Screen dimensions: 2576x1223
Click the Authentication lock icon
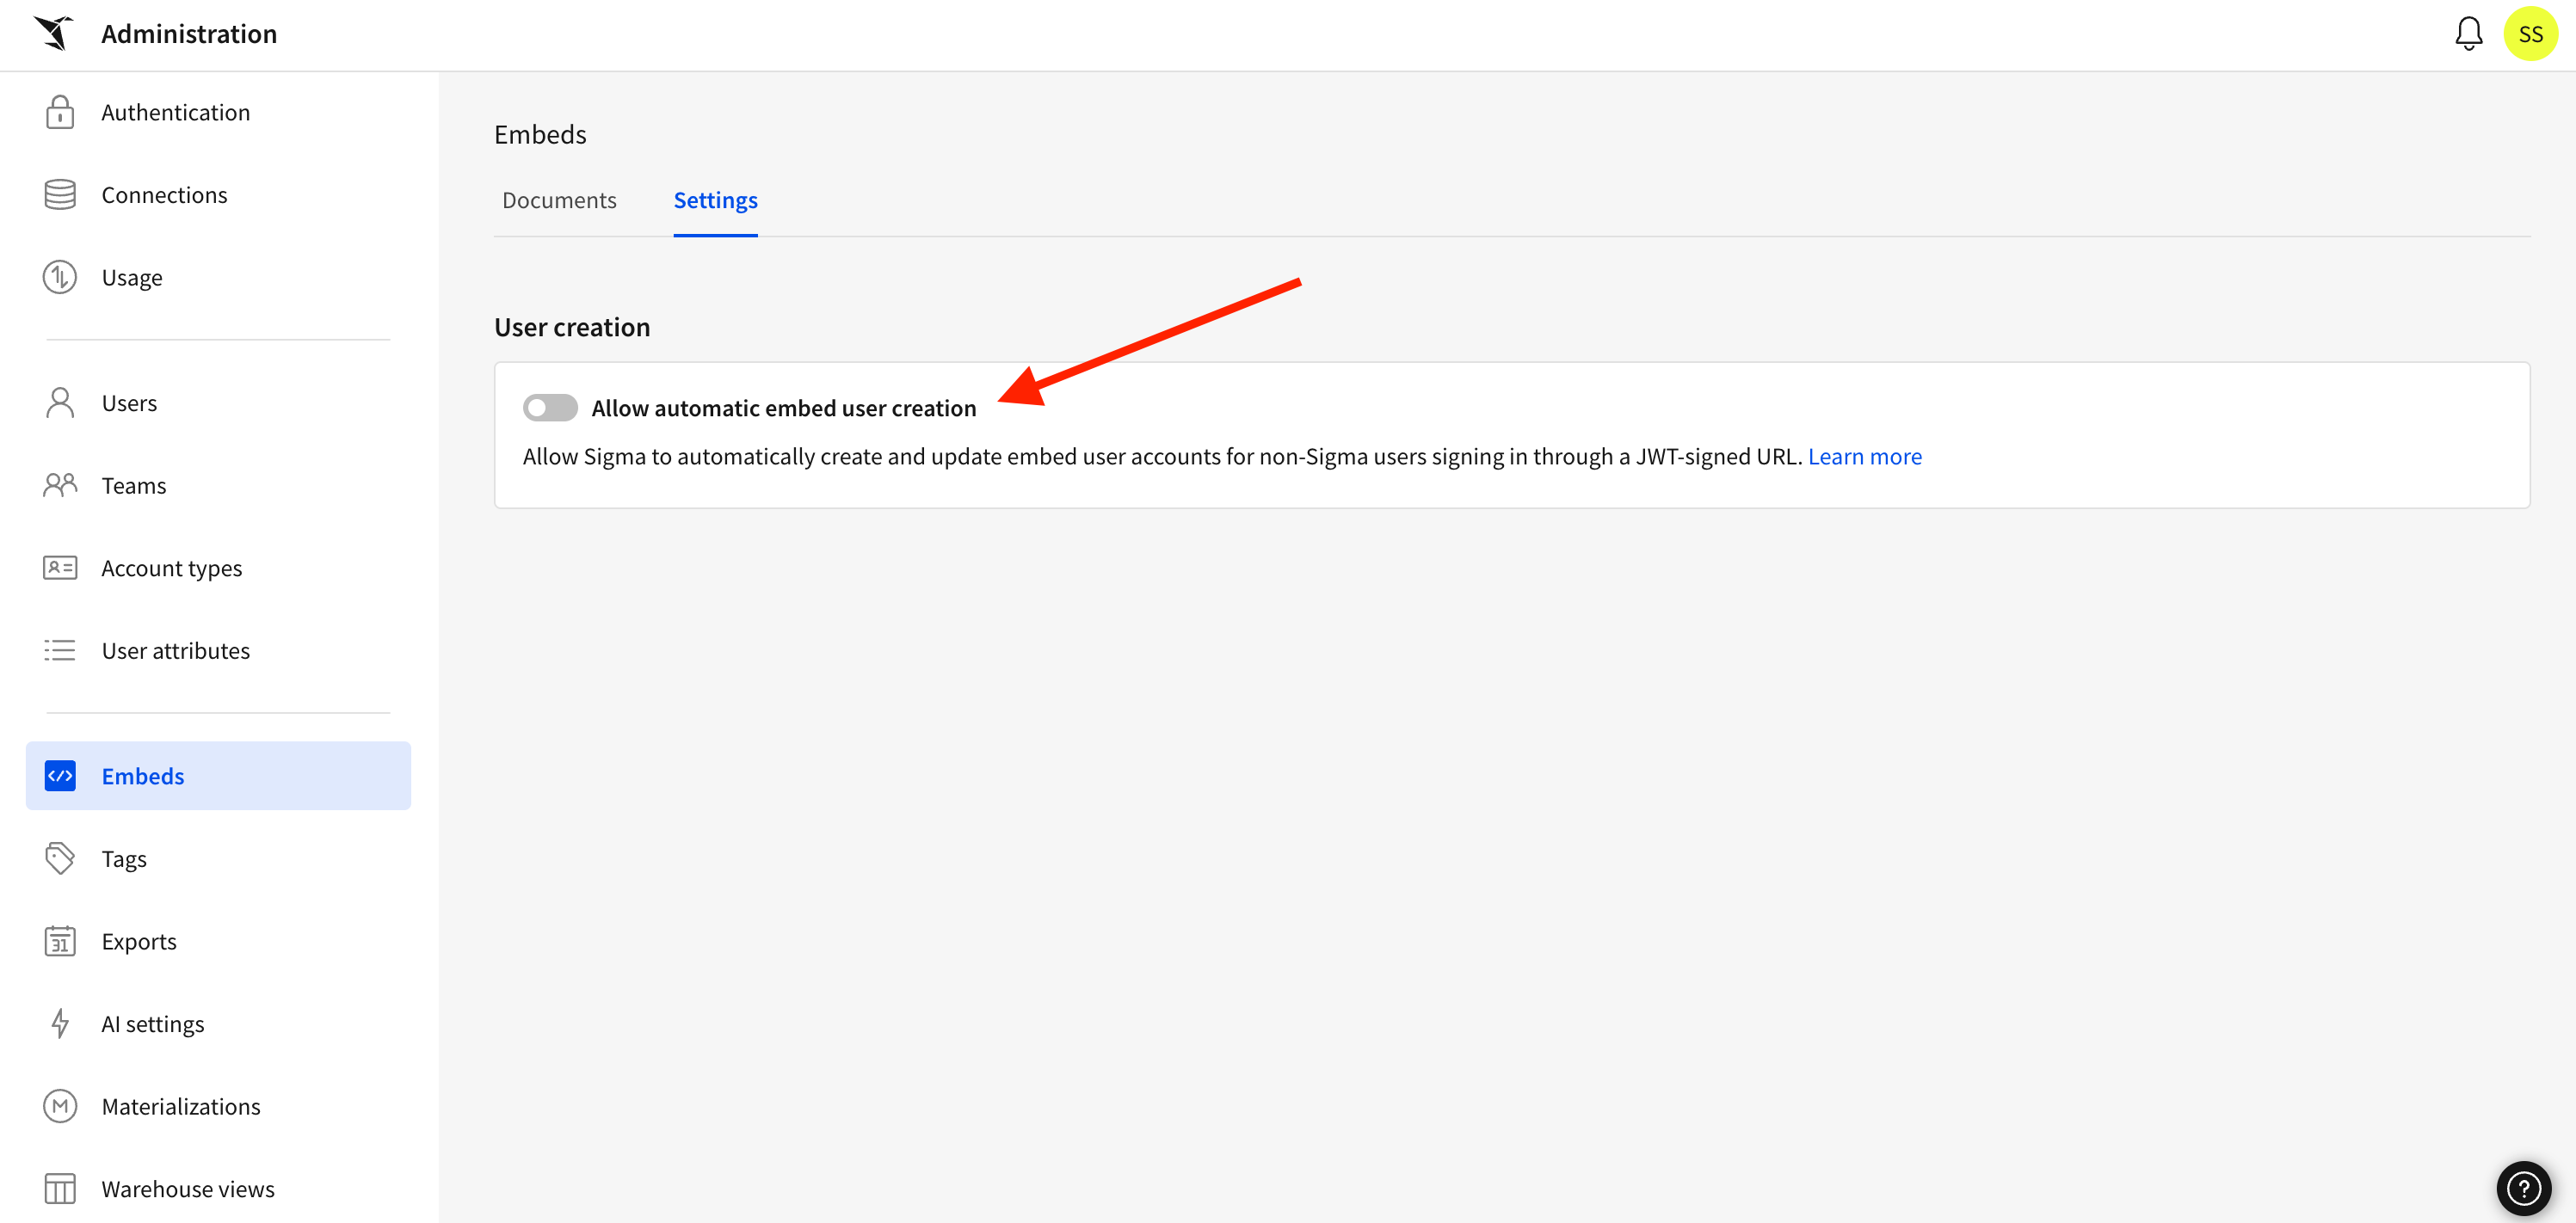click(60, 112)
